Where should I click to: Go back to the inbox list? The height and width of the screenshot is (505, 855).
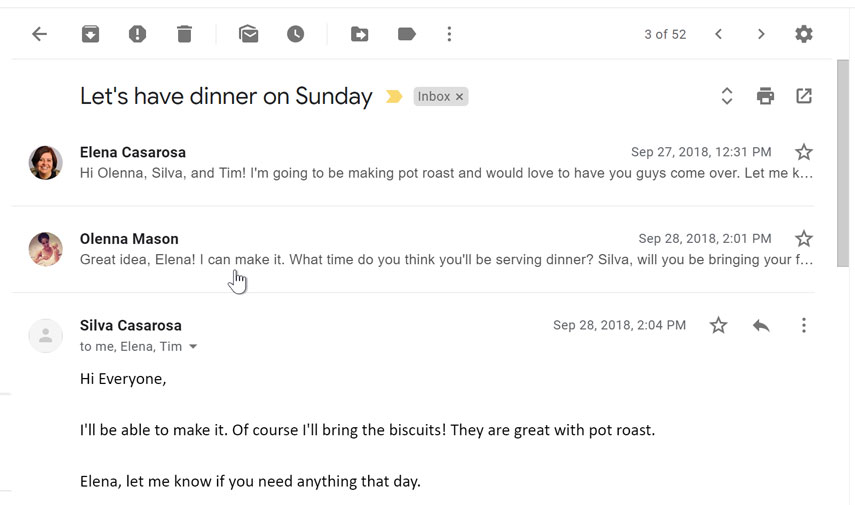pyautogui.click(x=39, y=34)
